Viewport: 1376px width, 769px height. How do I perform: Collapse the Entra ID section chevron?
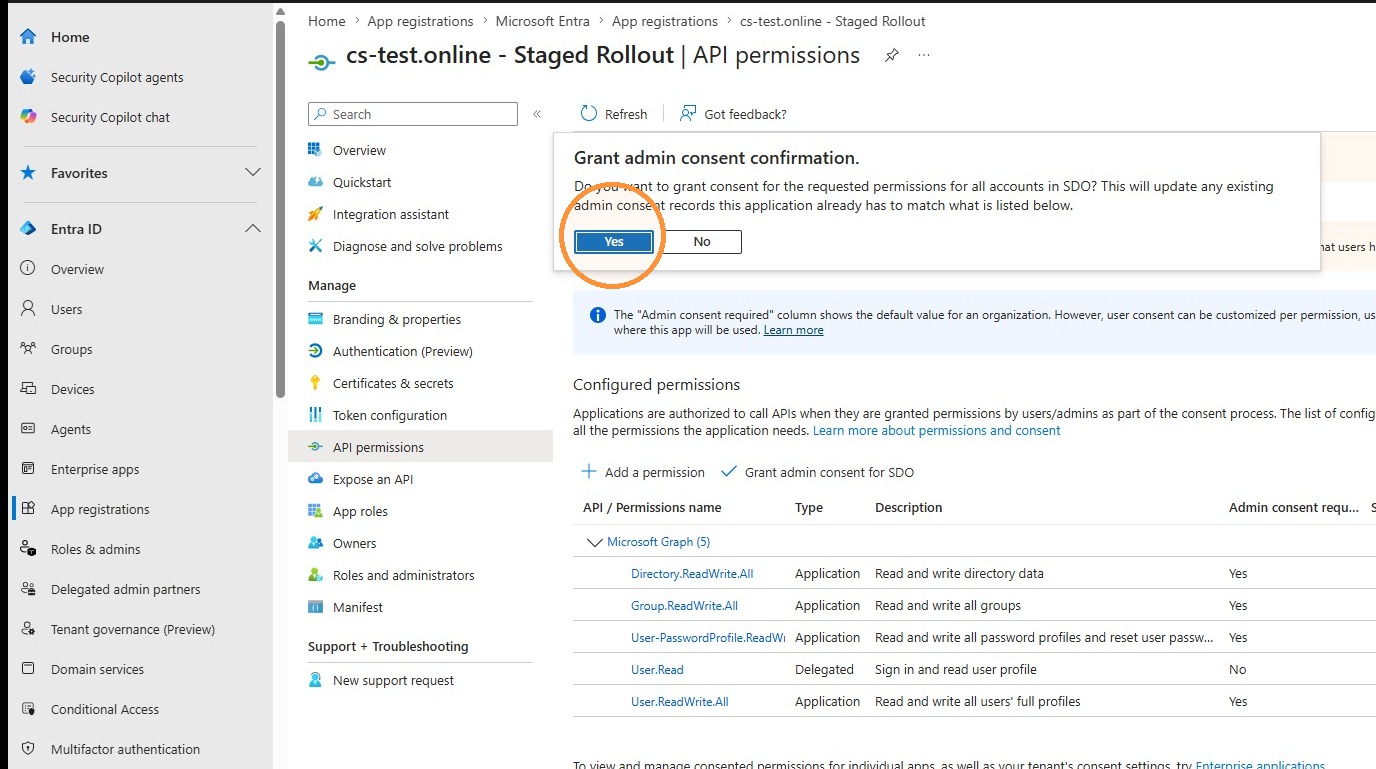pos(253,229)
